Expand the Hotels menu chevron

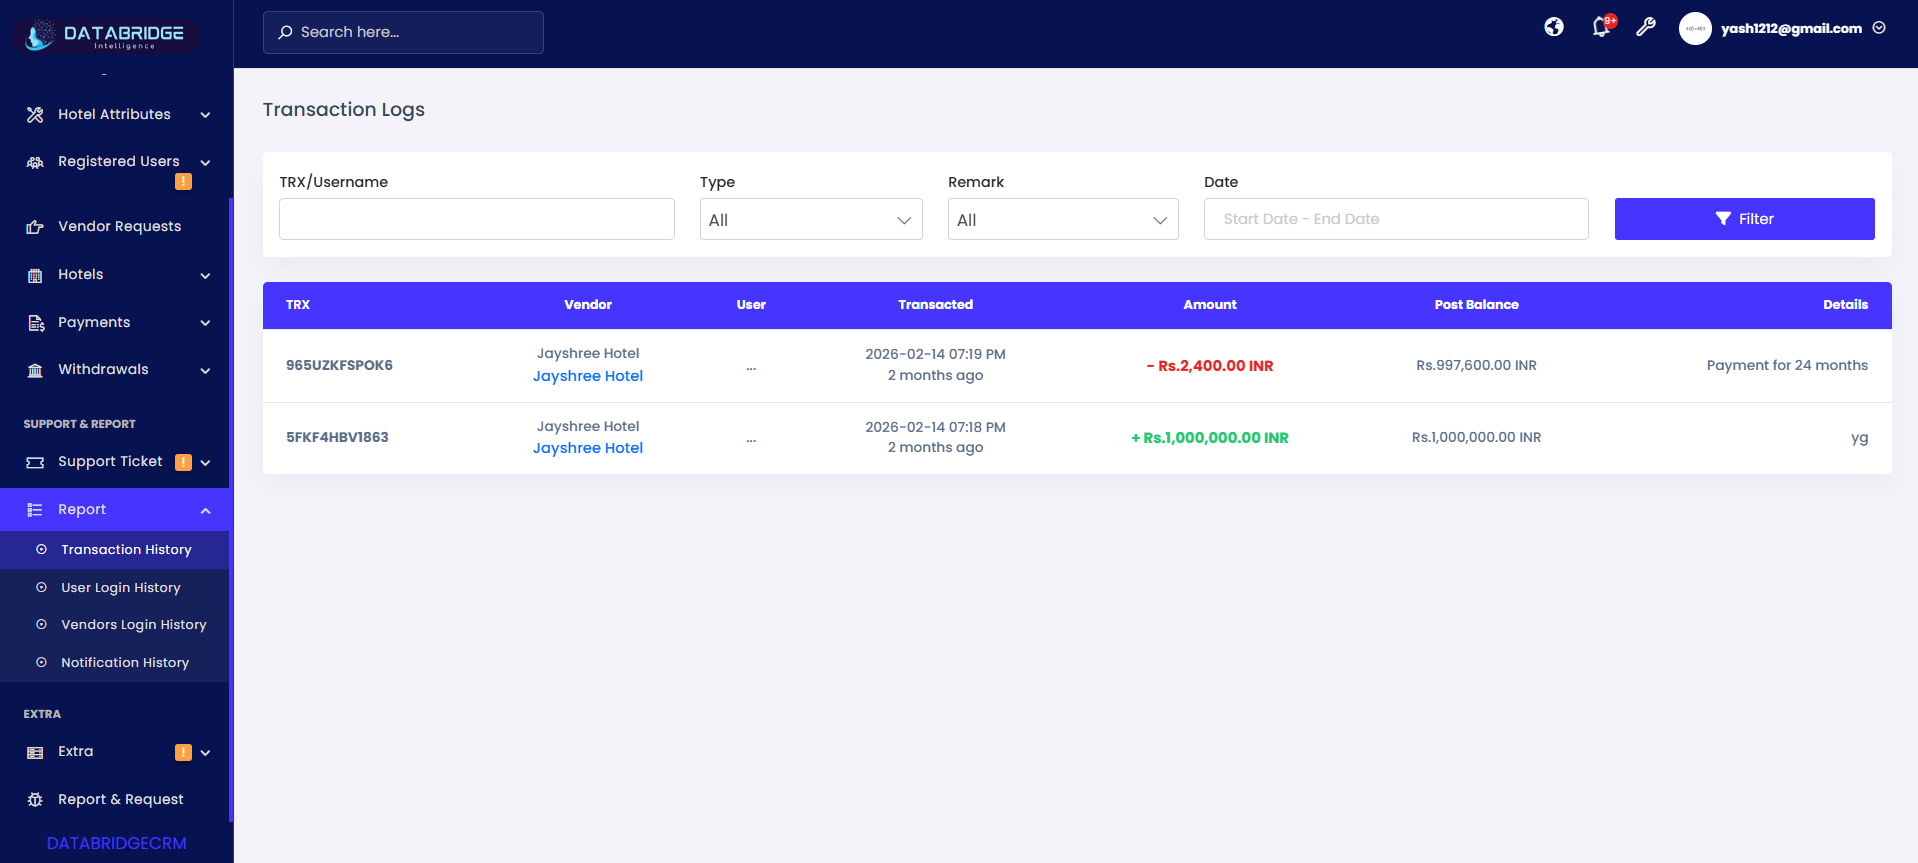point(205,275)
